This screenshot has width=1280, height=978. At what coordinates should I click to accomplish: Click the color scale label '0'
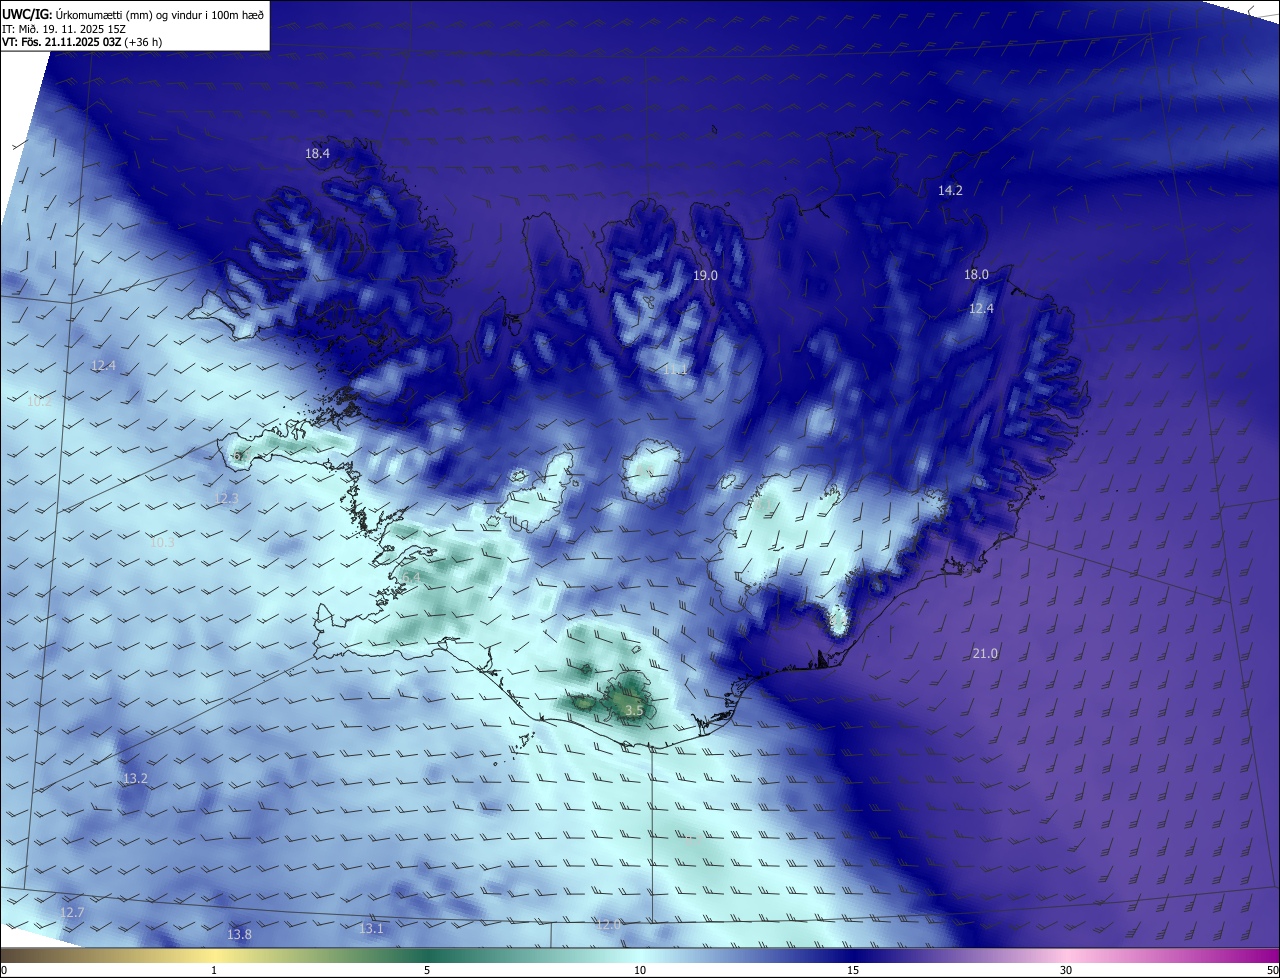(4, 970)
